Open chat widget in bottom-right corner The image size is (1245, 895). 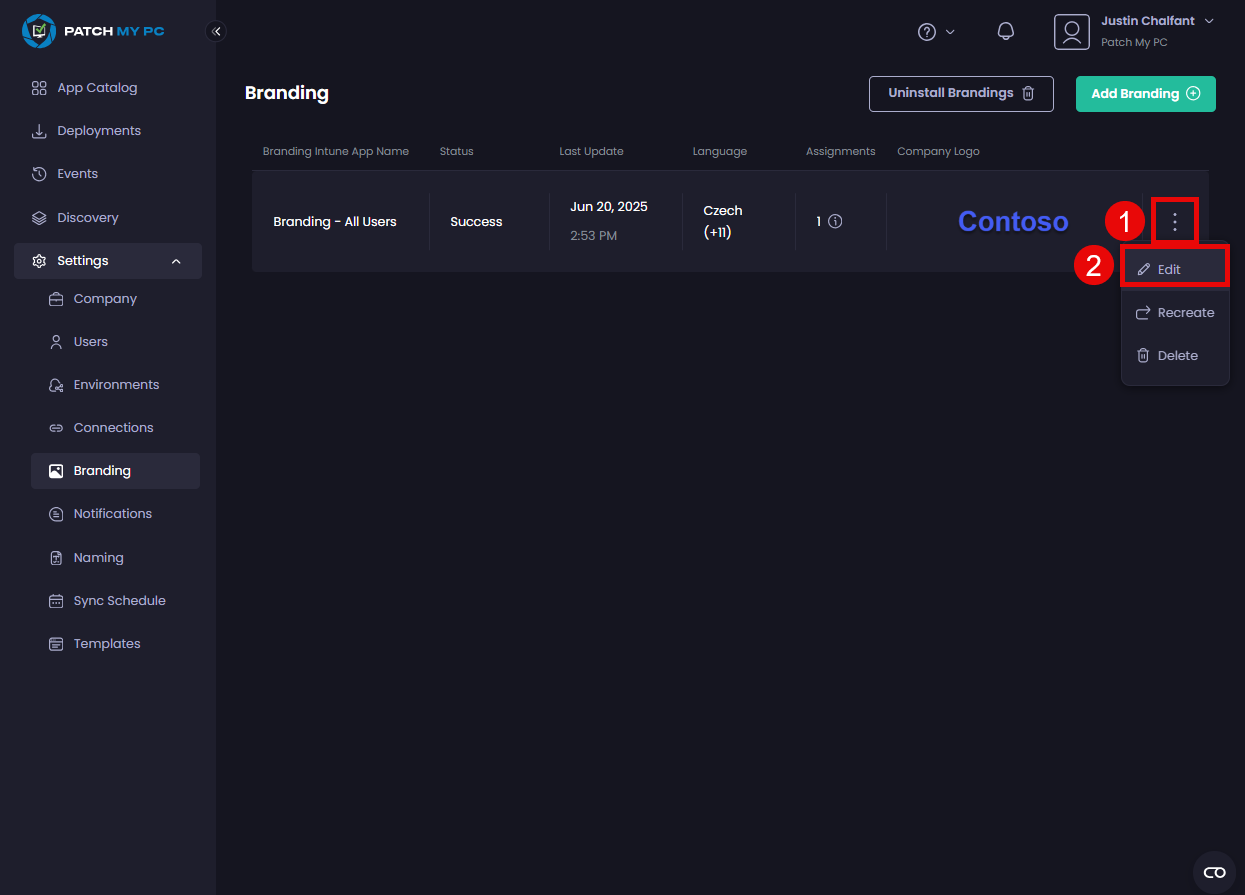(1214, 872)
